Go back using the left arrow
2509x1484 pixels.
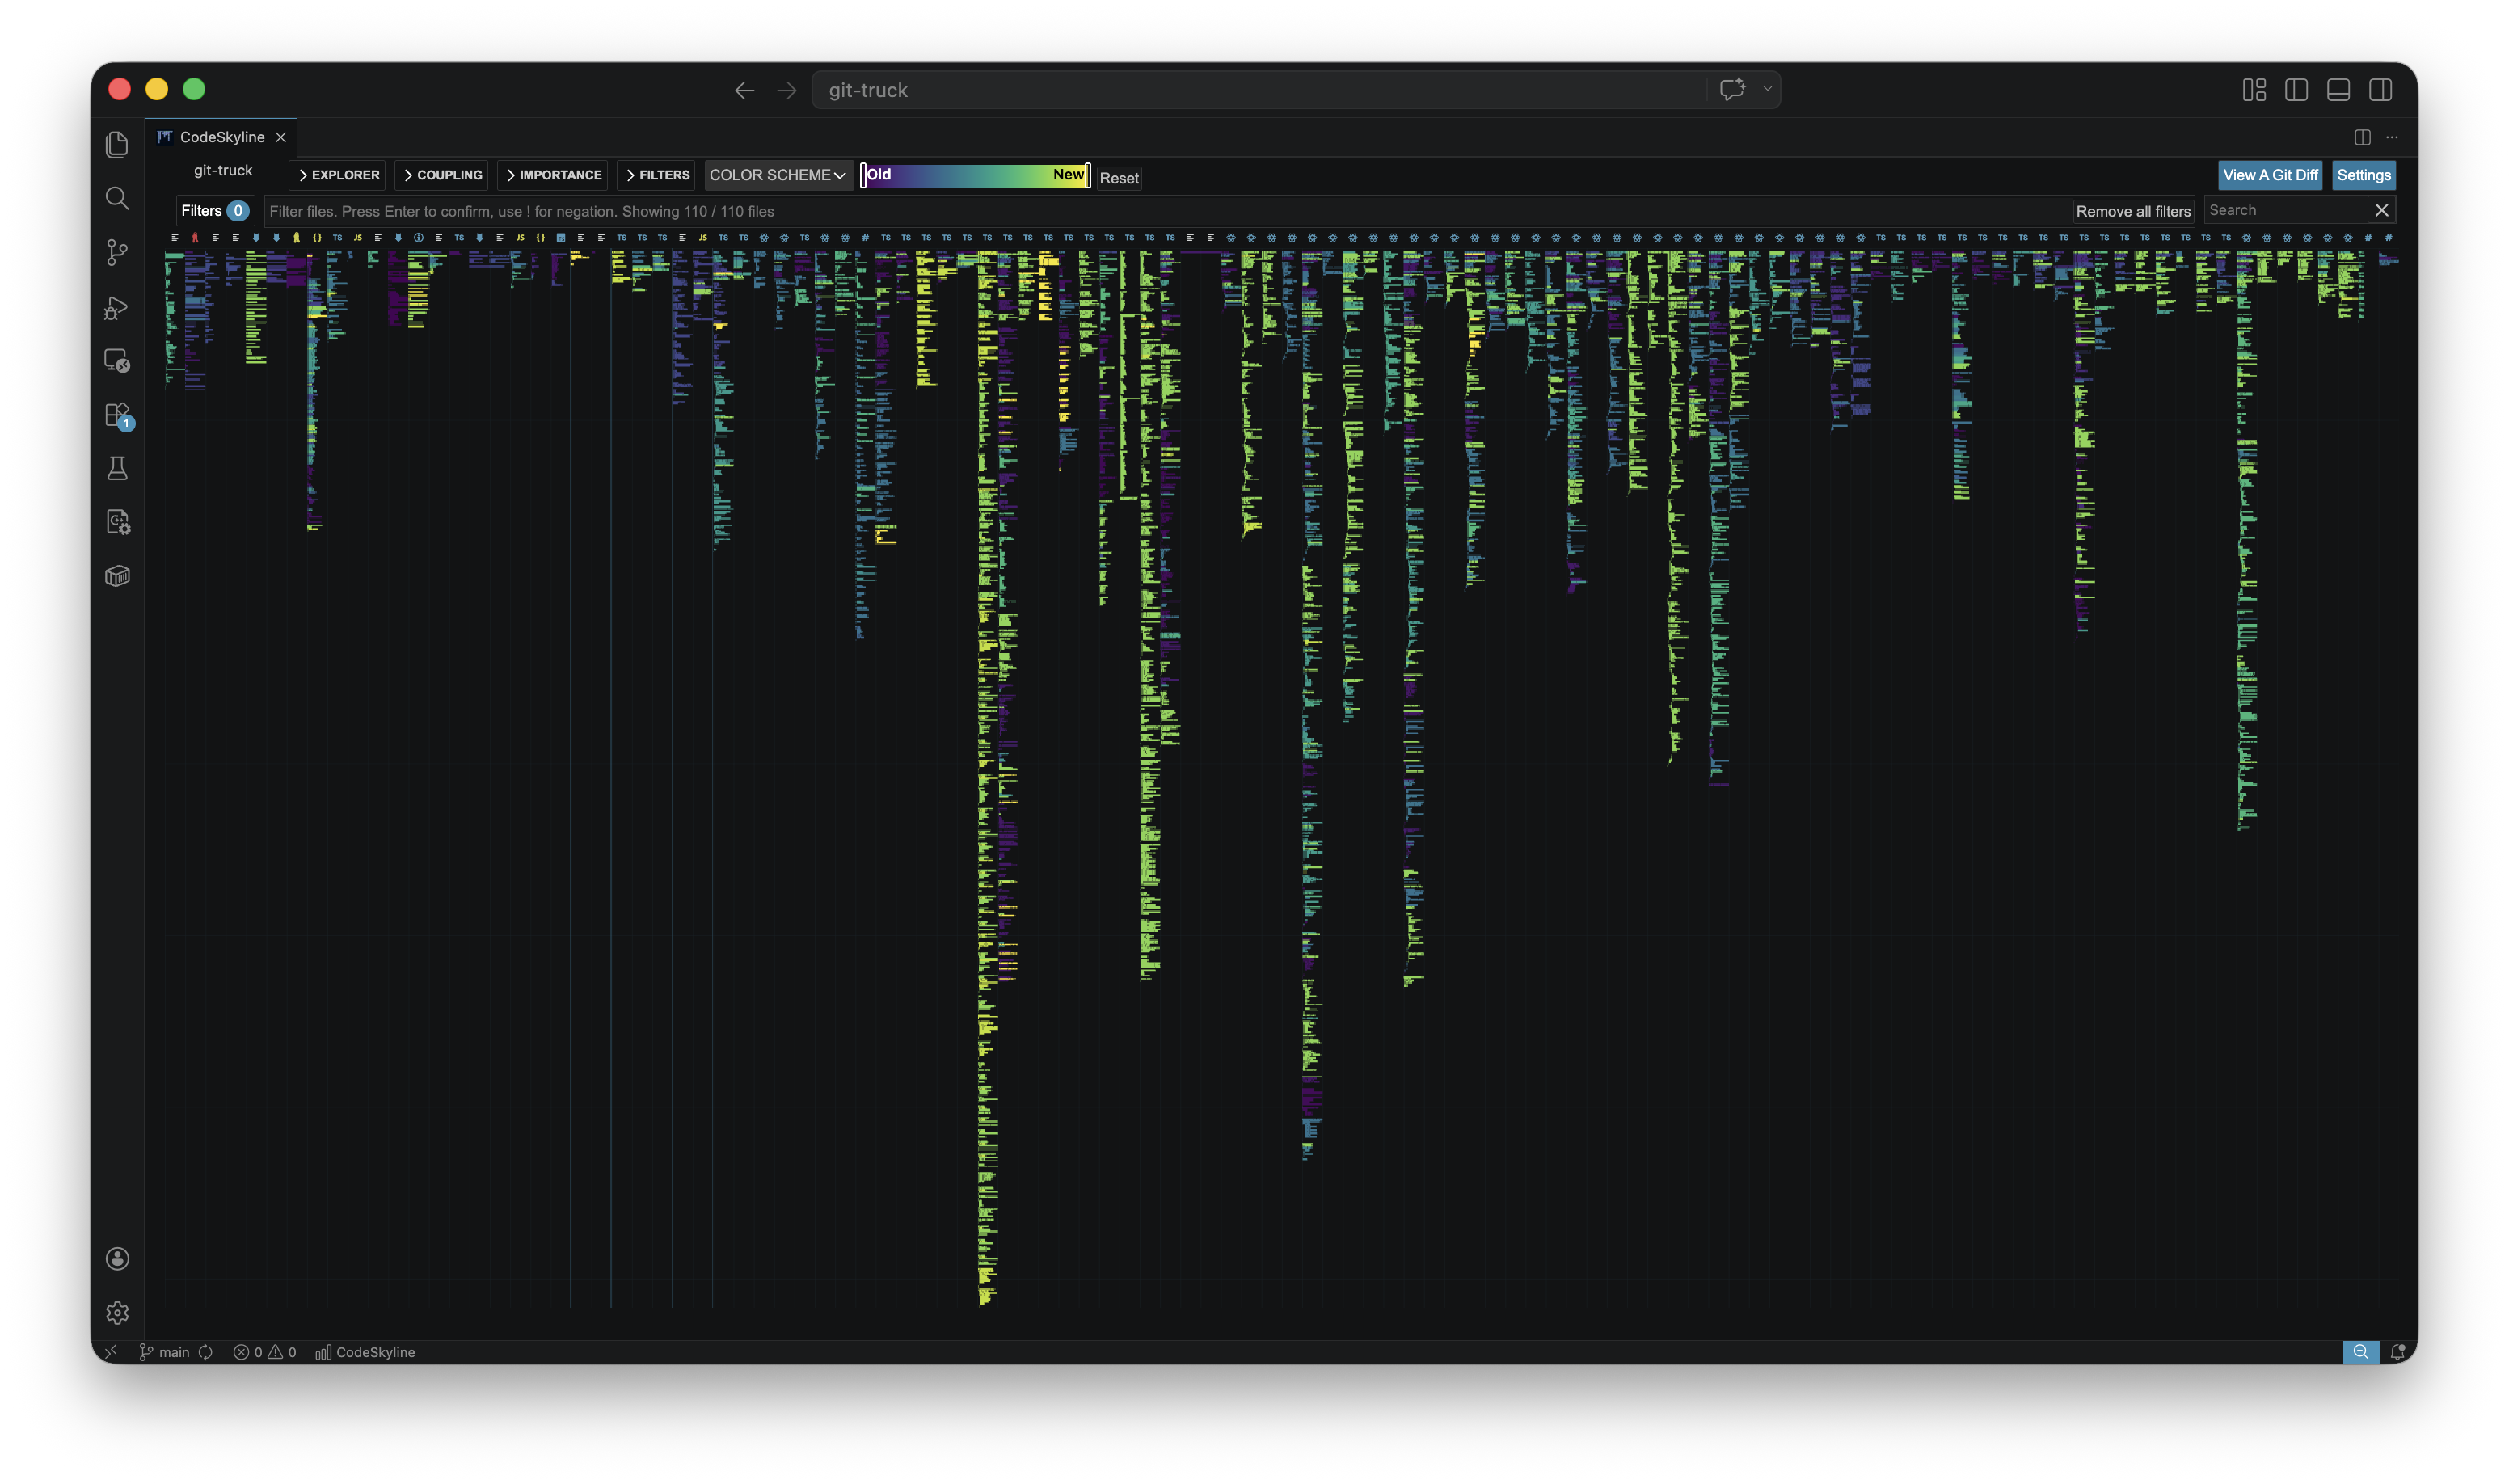click(x=744, y=90)
